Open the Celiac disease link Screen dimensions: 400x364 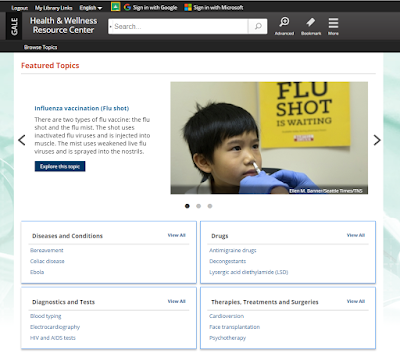point(47,261)
